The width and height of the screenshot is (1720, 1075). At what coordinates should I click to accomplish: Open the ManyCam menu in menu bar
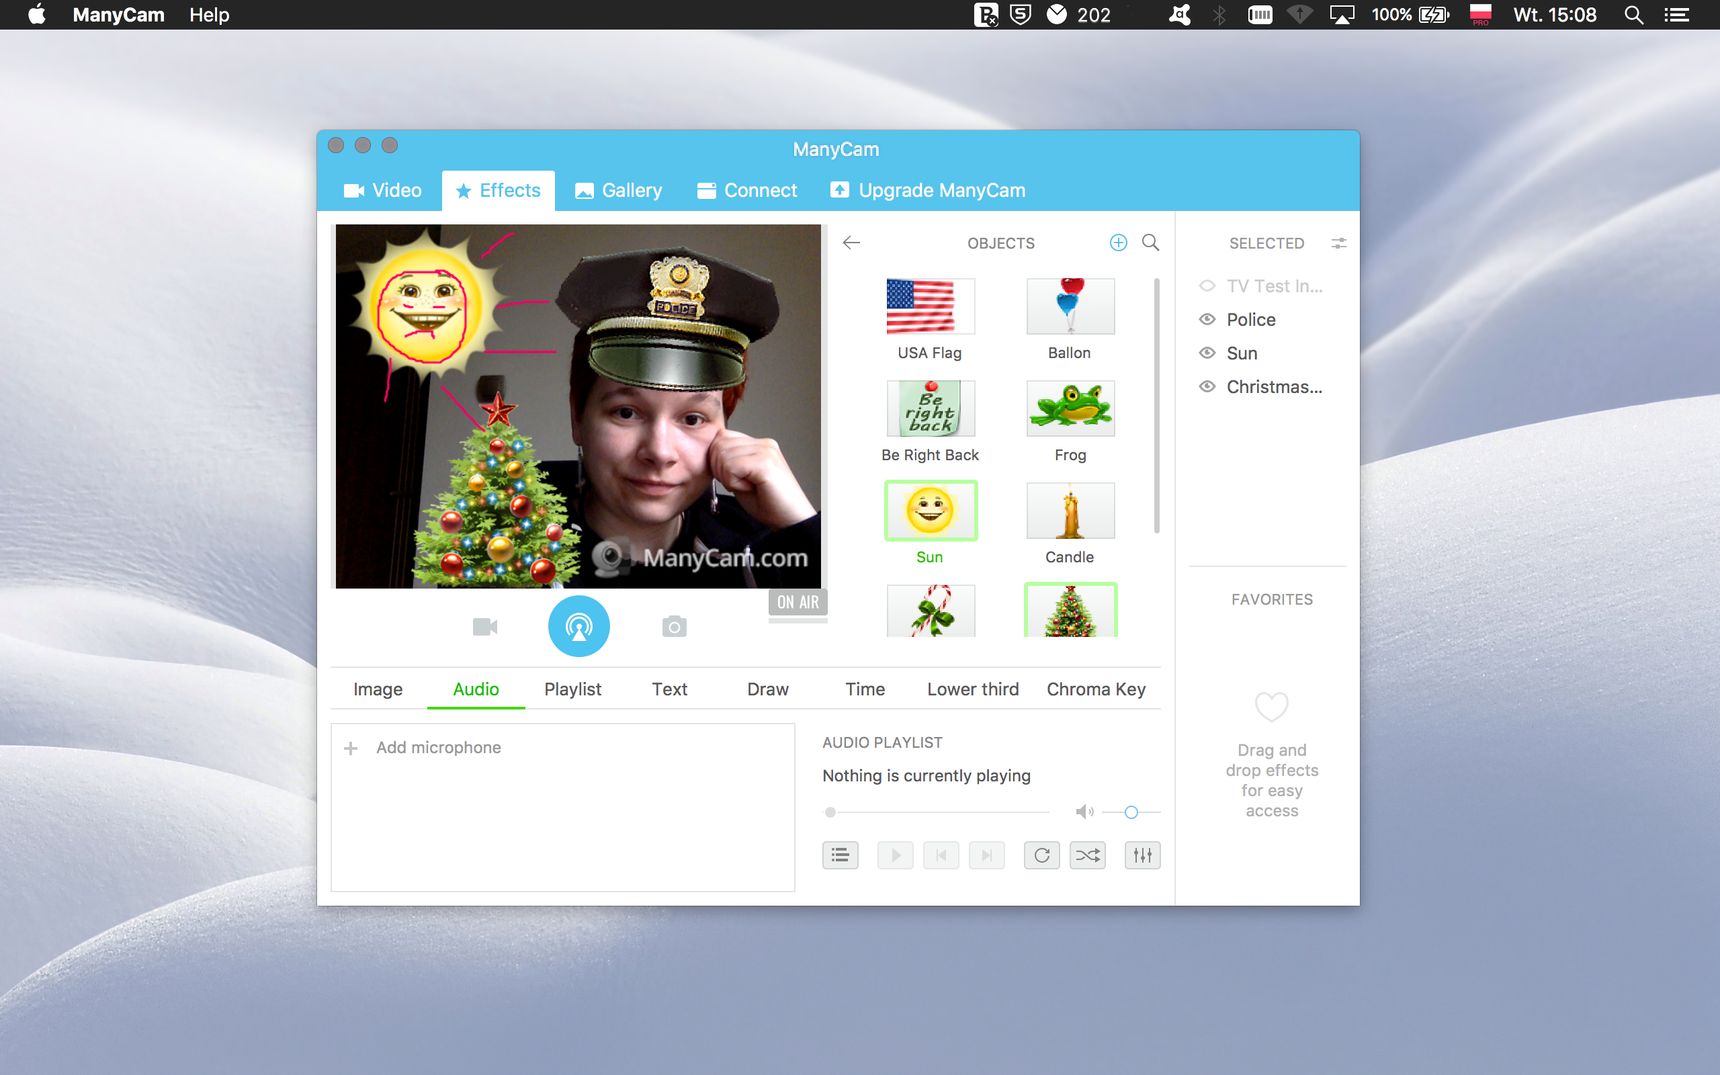[118, 15]
